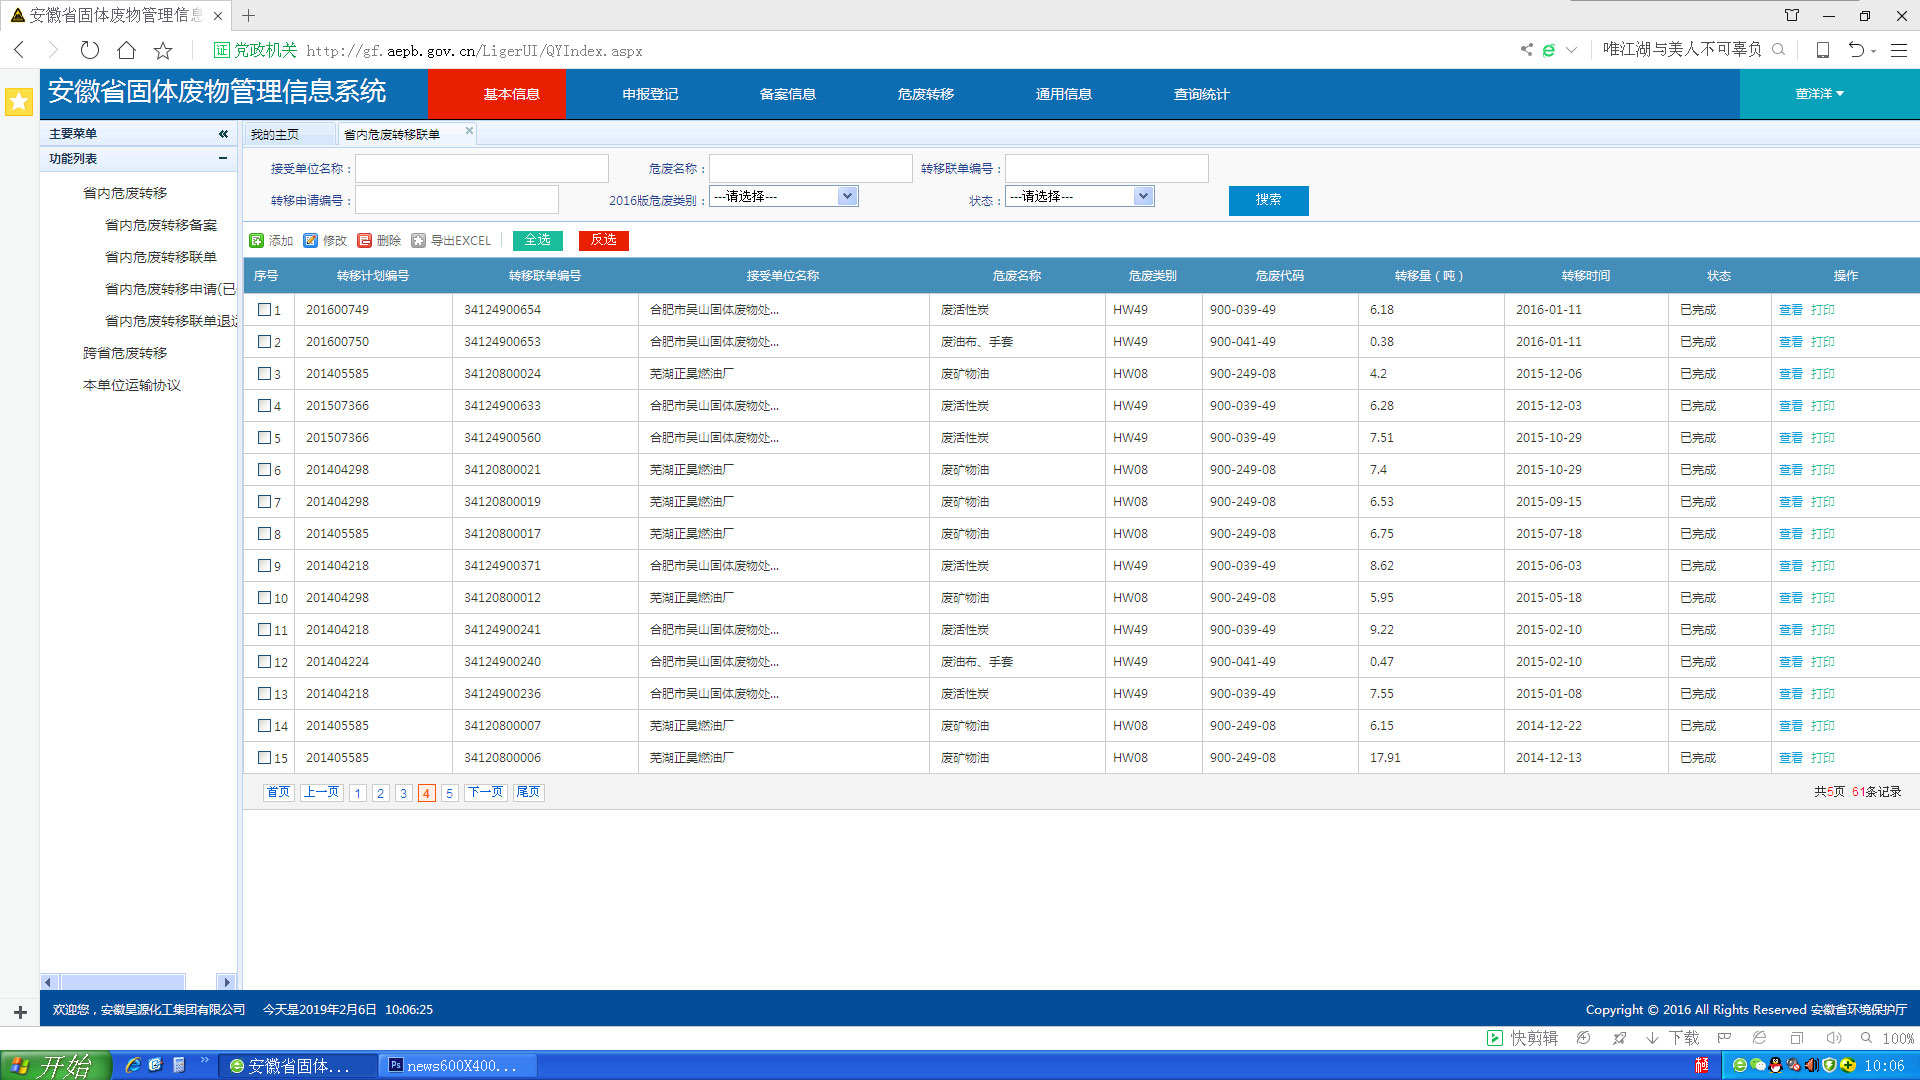Screen dimensions: 1920x1080
Task: Click the 接受单位名称 input field
Action: [x=482, y=169]
